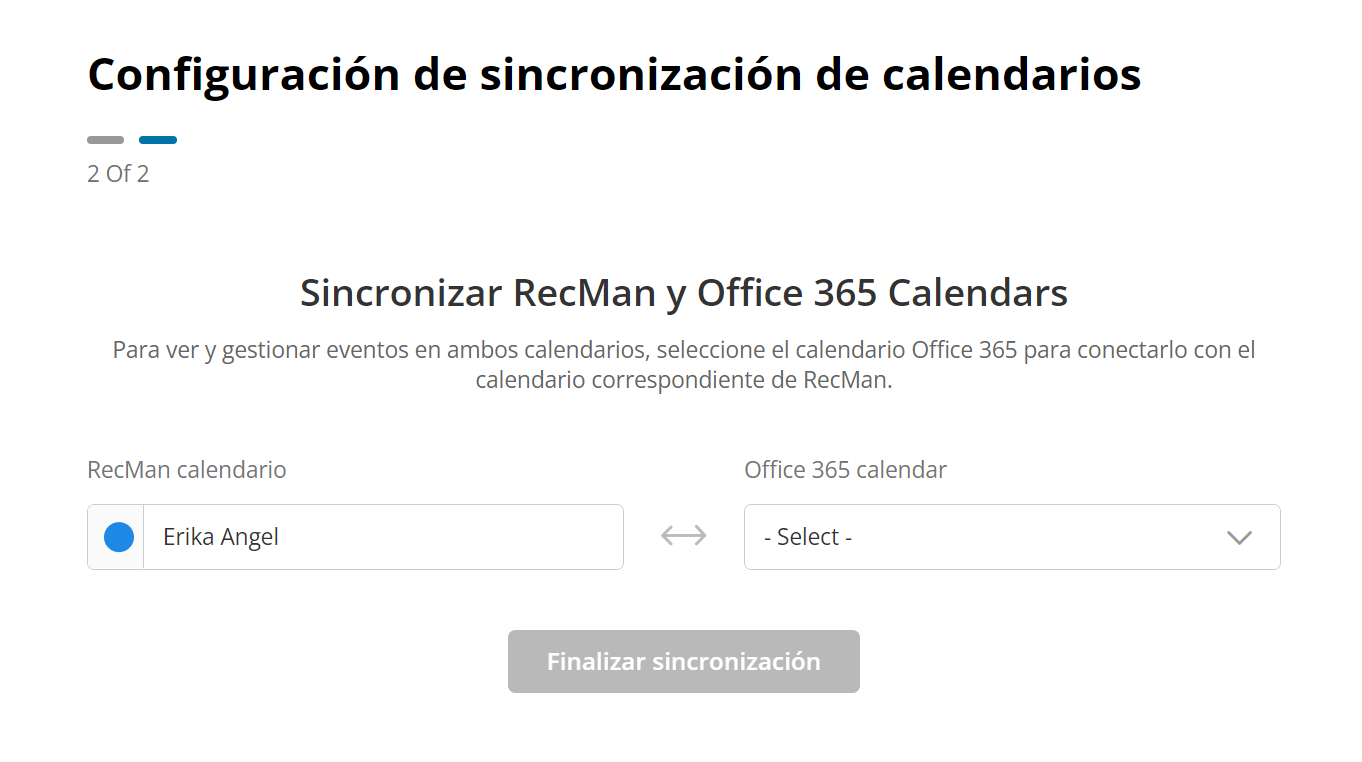This screenshot has width=1362, height=762.
Task: Click the 'calendario correspondiente de RecMan' text line
Action: click(x=684, y=381)
